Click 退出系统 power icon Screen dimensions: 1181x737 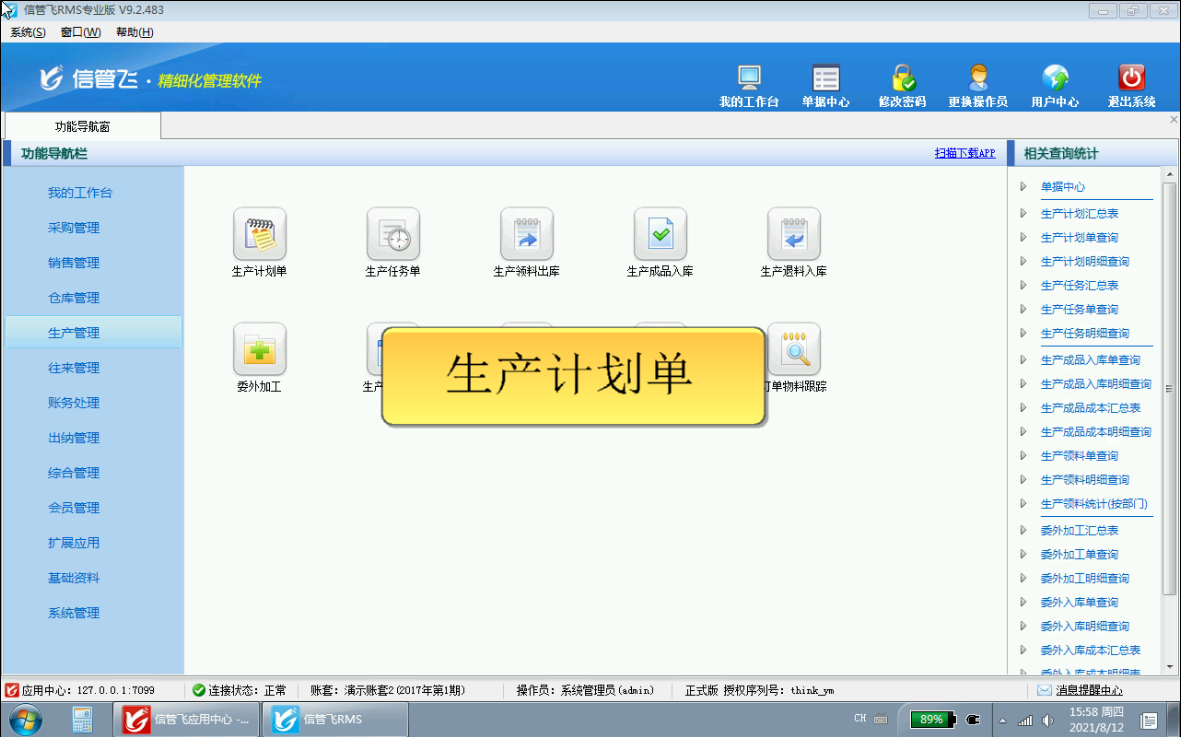tap(1131, 78)
